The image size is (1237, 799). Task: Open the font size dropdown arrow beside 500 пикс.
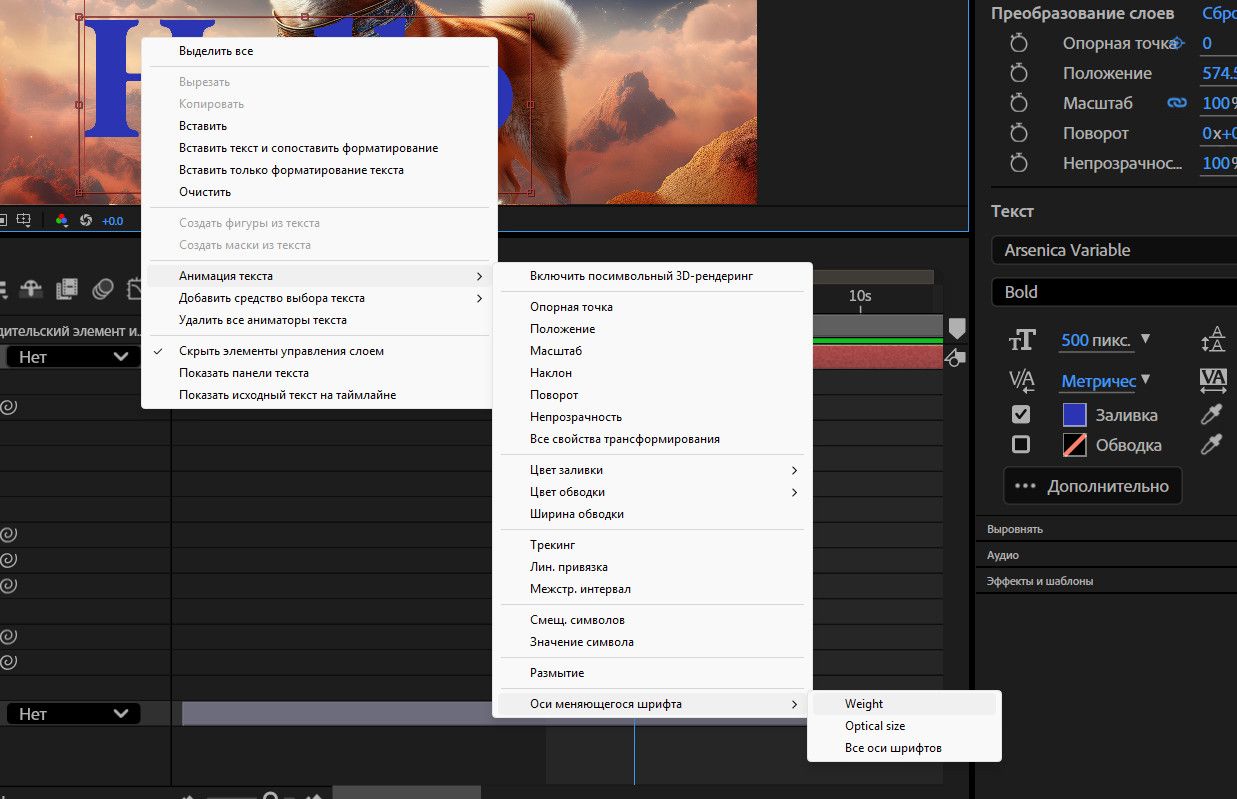[x=1146, y=339]
